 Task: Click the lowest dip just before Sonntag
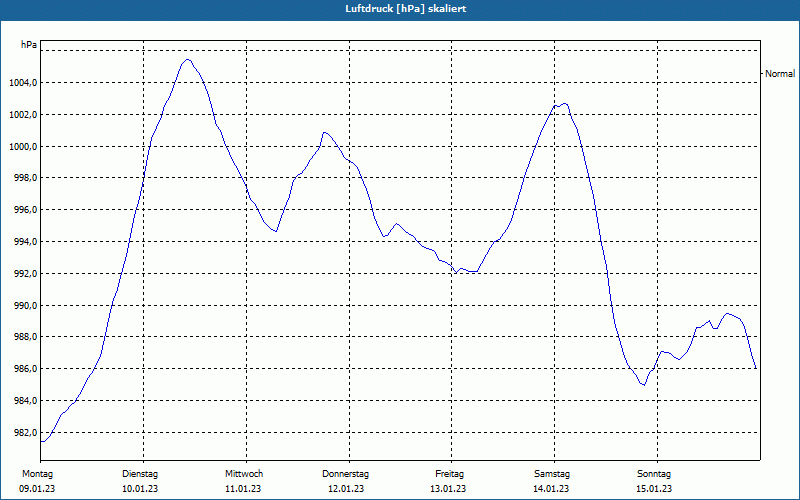[644, 385]
